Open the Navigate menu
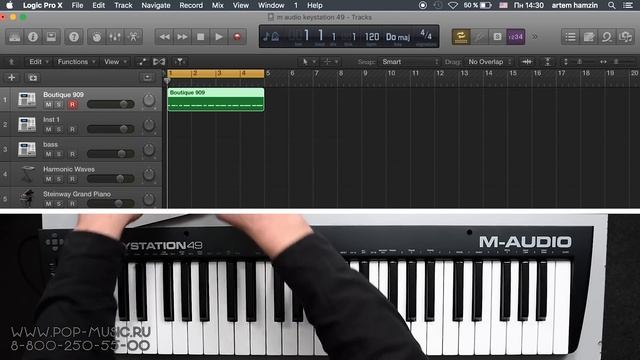The width and height of the screenshot is (640, 360). click(156, 5)
